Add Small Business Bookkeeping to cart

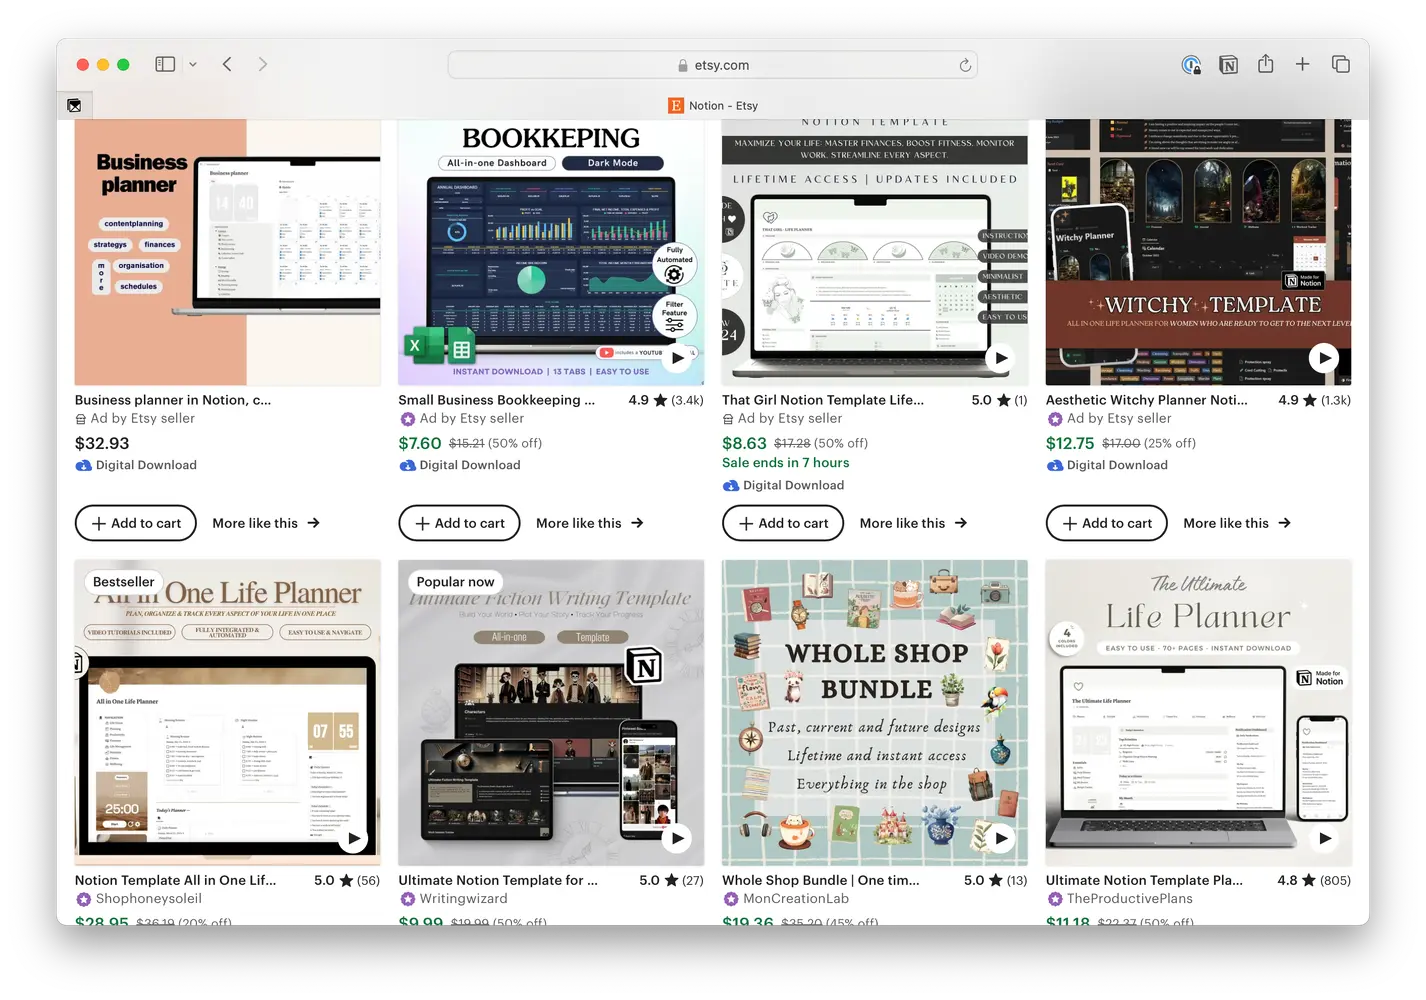(x=459, y=523)
